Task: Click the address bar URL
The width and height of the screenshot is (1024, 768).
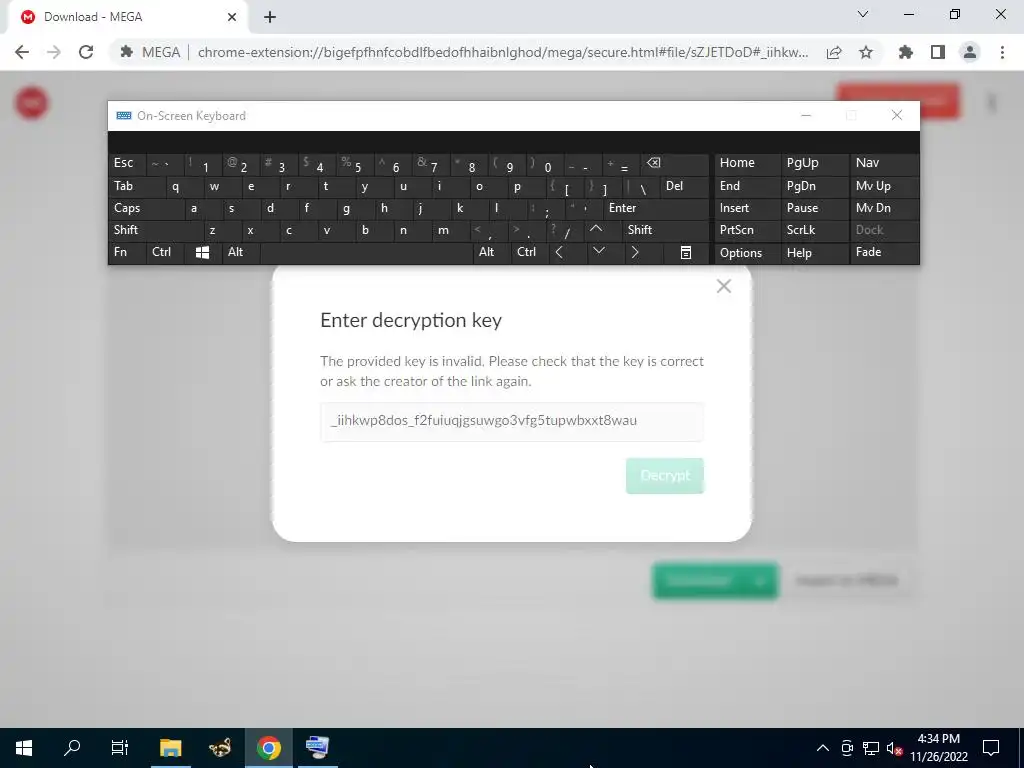Action: pyautogui.click(x=503, y=52)
